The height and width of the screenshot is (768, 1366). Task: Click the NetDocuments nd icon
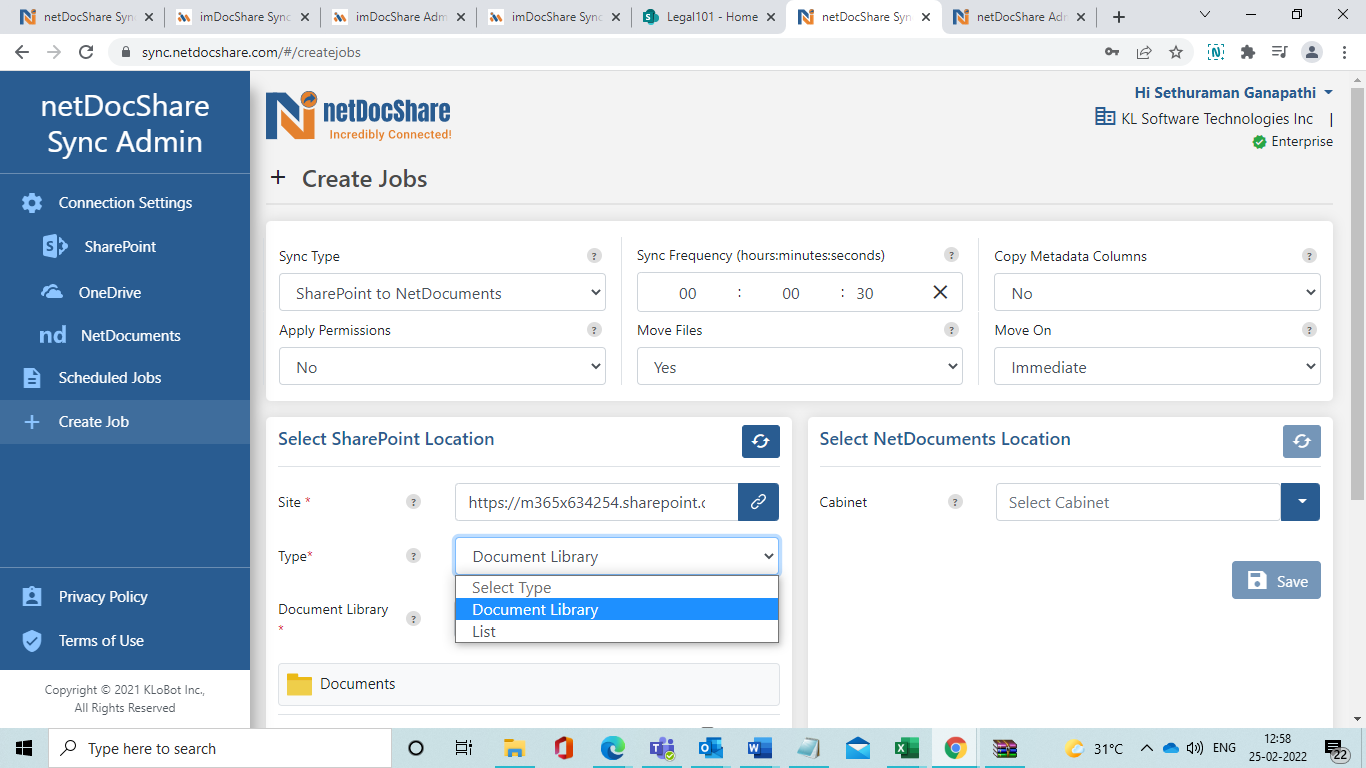click(52, 335)
